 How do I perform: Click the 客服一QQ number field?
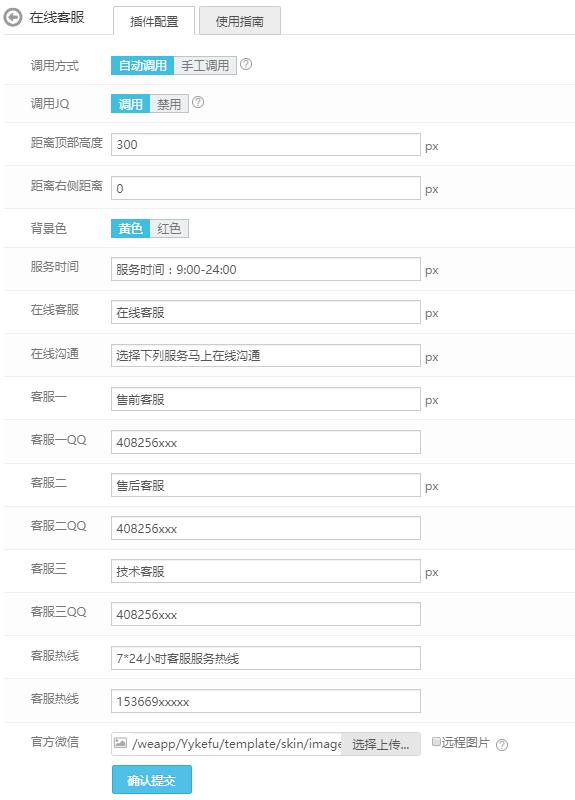click(266, 442)
